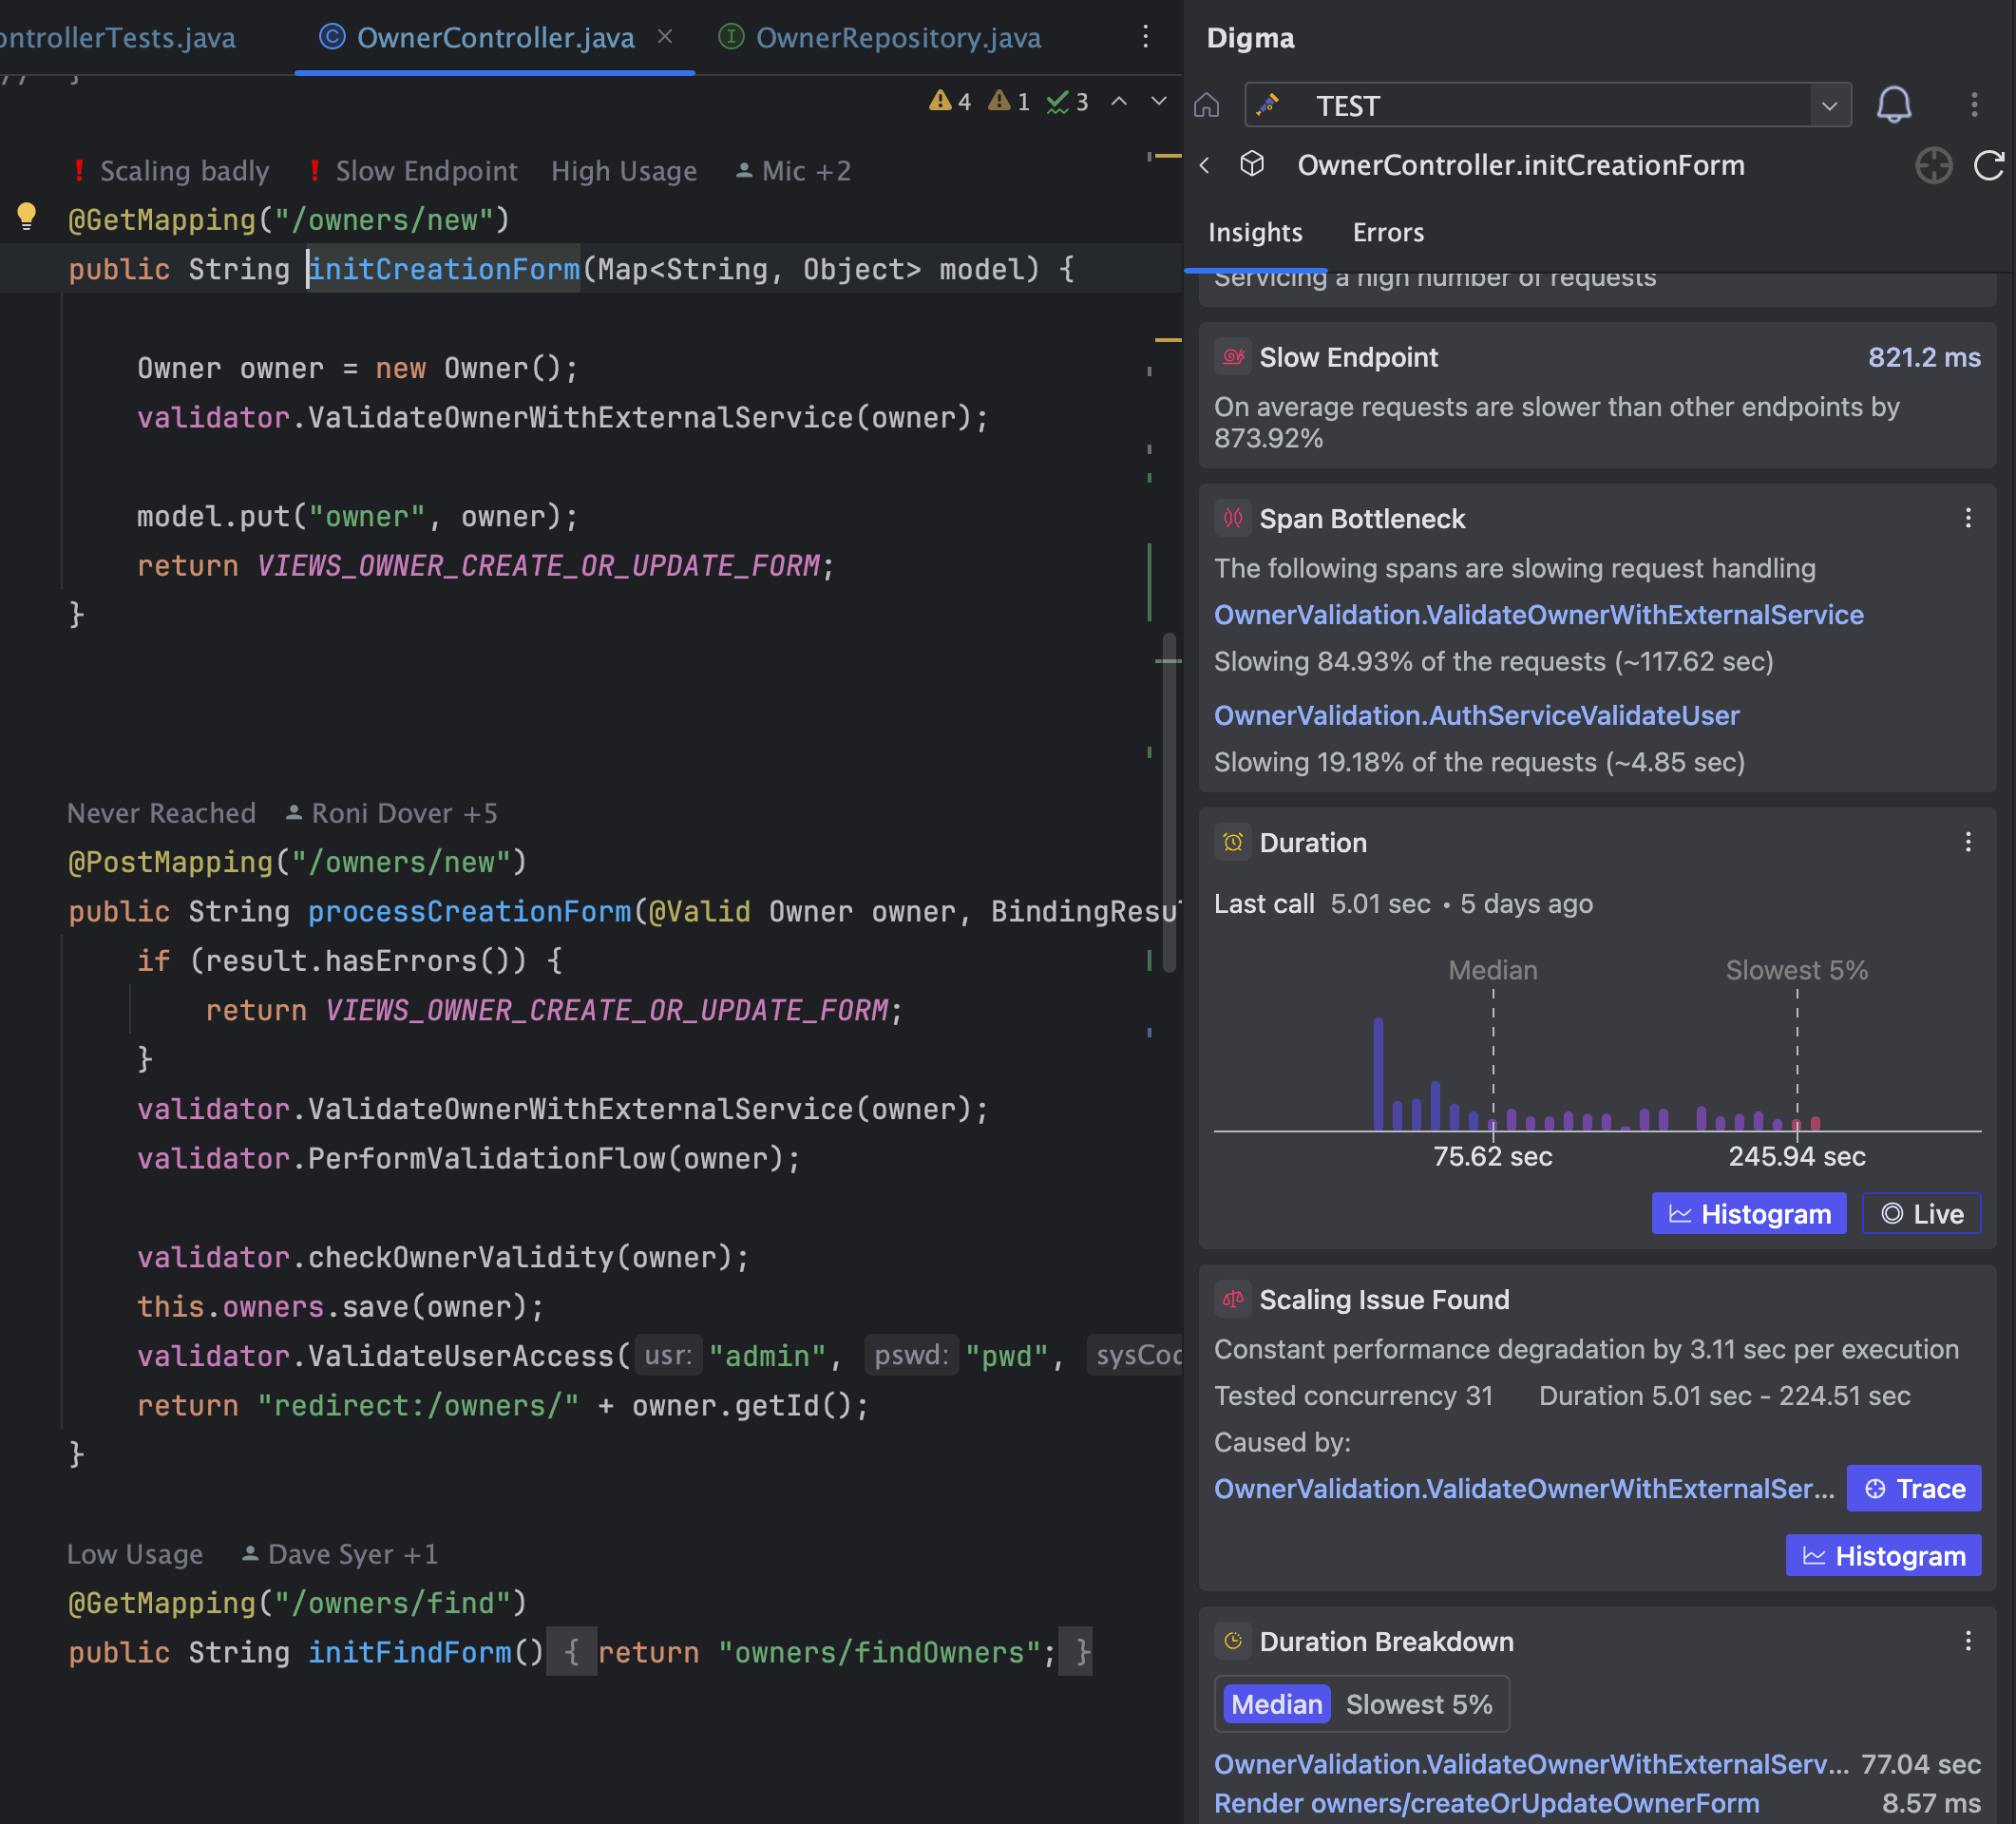The image size is (2016, 1824).
Task: Click the initFindForm method name
Action: click(x=410, y=1652)
